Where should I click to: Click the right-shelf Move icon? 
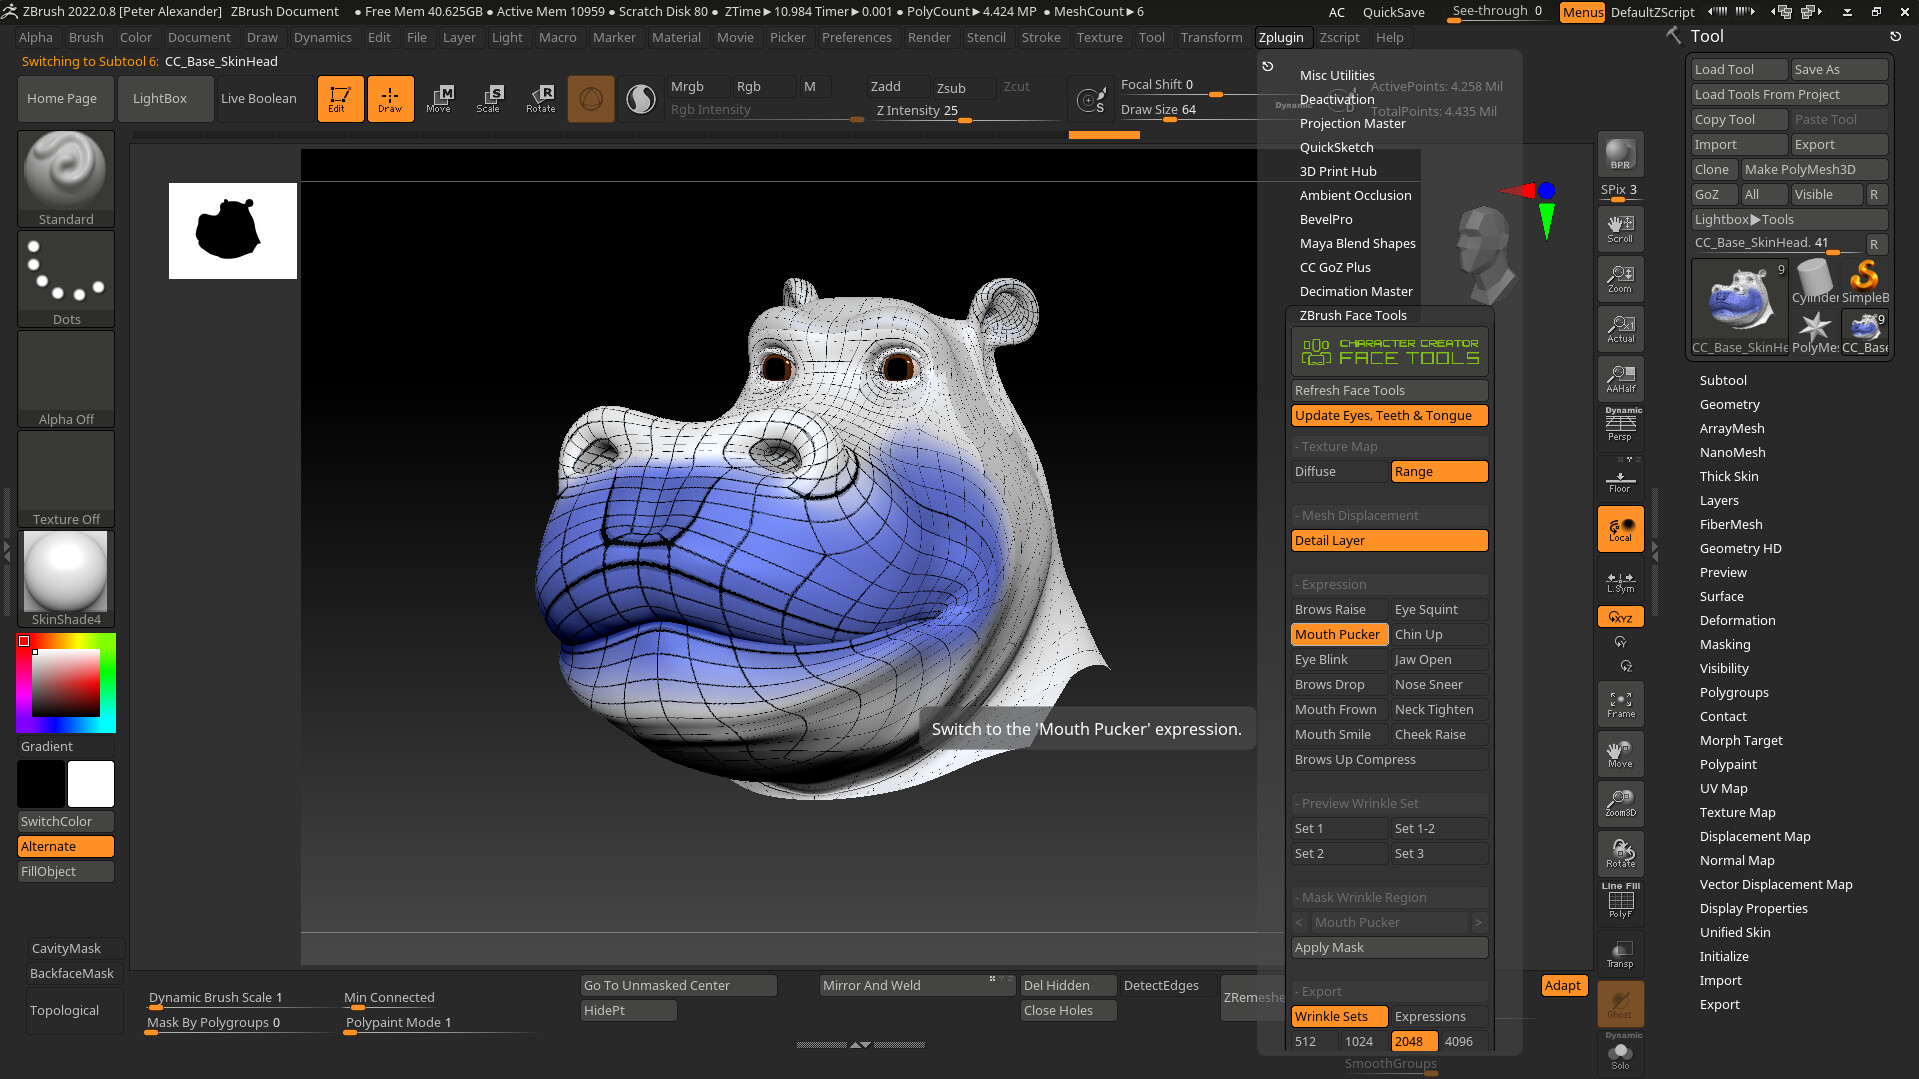point(1620,754)
